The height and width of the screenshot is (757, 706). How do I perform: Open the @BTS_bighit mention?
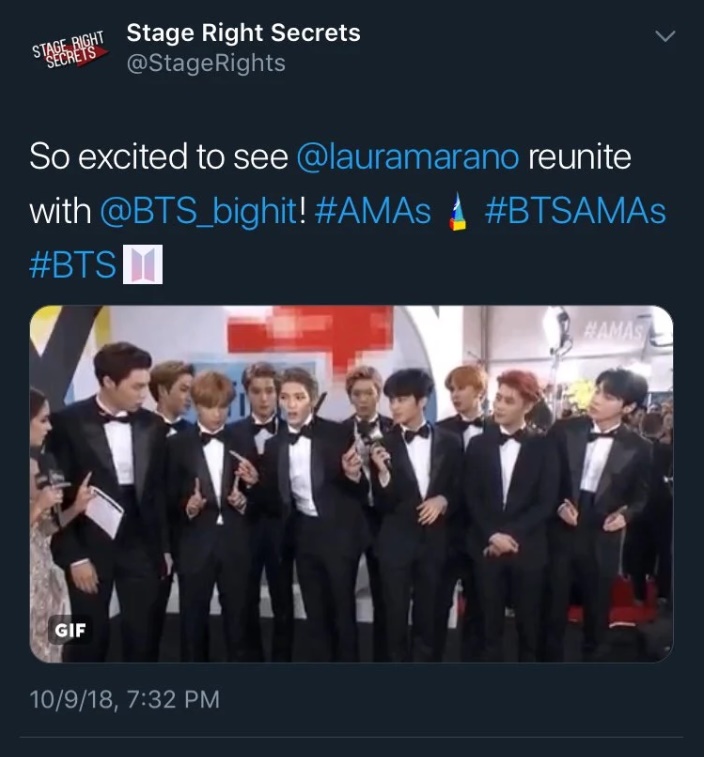[x=198, y=213]
